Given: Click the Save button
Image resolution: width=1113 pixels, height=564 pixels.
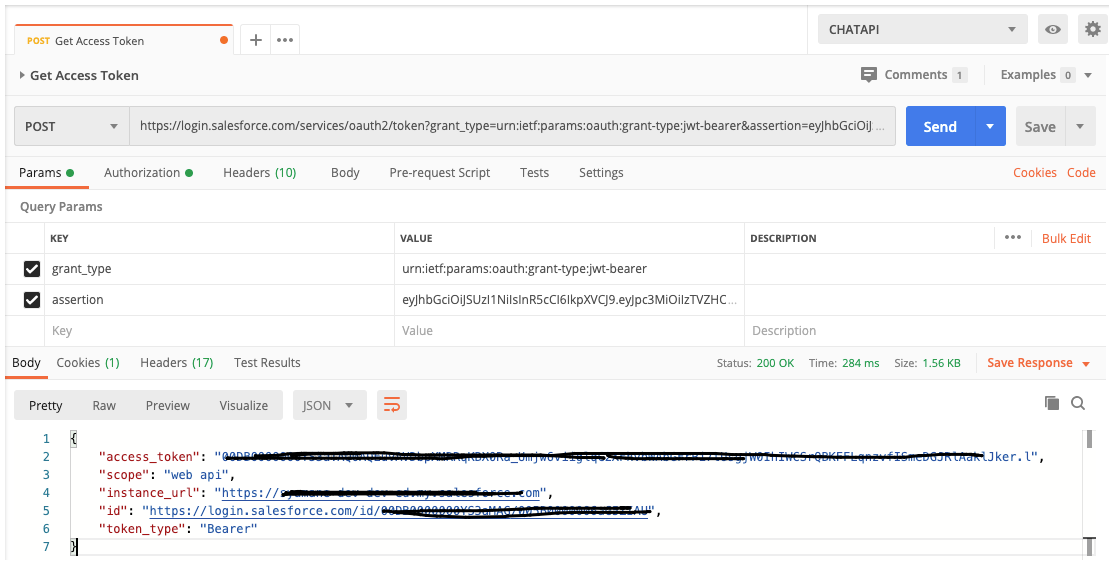Looking at the screenshot, I should 1040,126.
